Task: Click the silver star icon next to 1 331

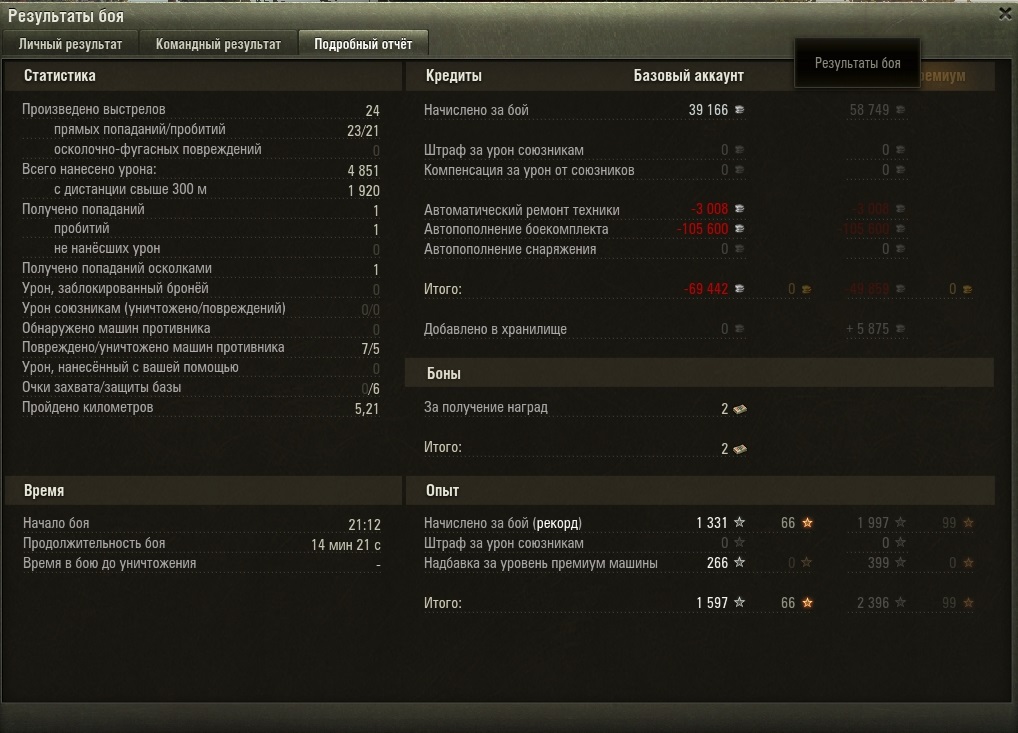Action: [x=739, y=522]
